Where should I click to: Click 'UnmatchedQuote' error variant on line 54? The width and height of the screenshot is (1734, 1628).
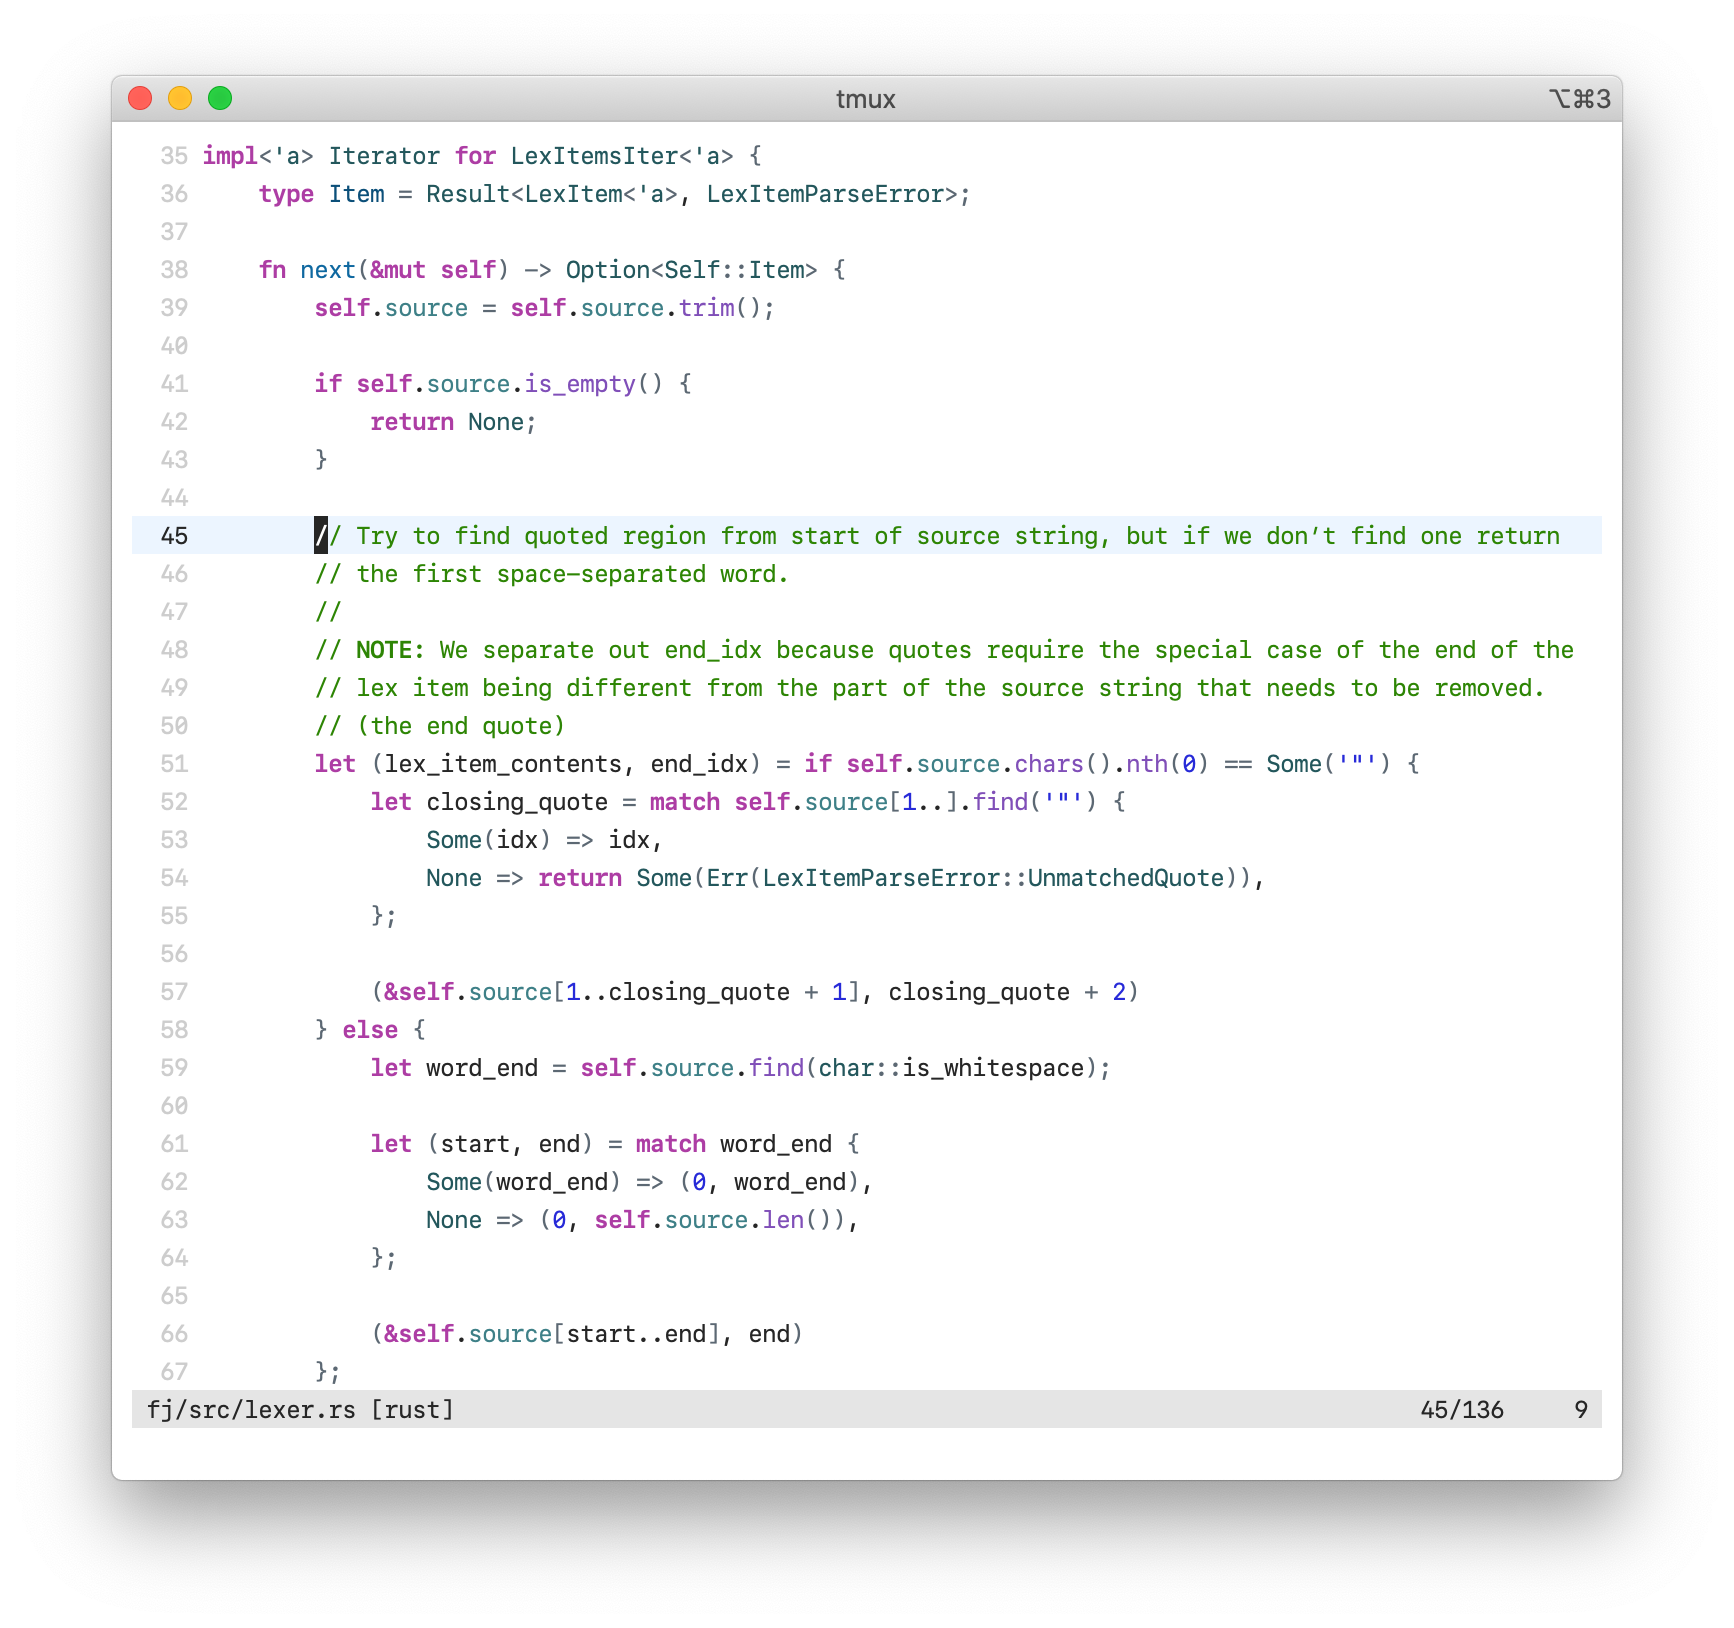(1125, 878)
